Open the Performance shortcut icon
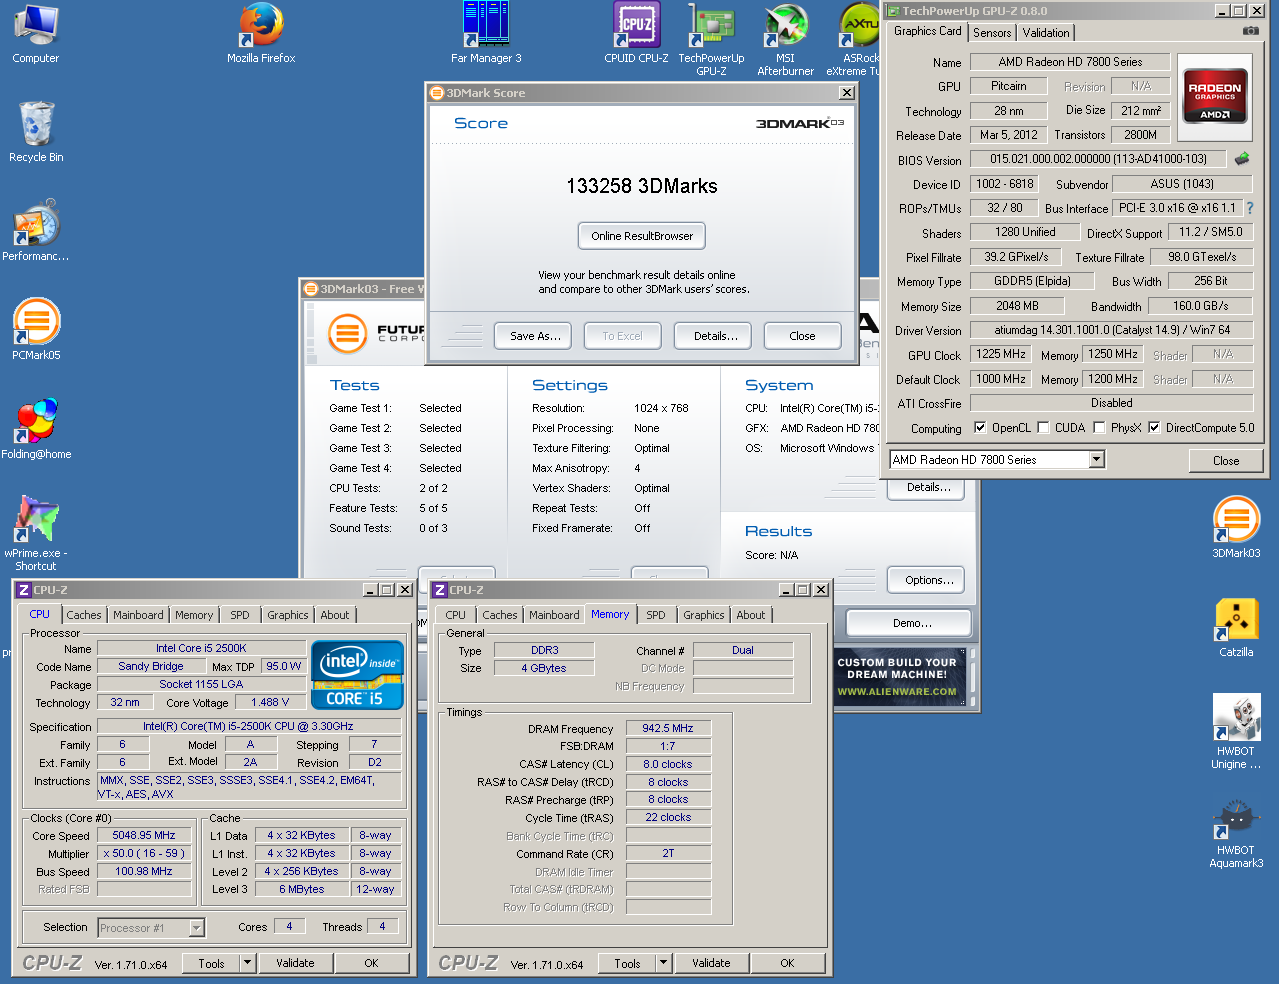The width and height of the screenshot is (1279, 984). point(36,231)
